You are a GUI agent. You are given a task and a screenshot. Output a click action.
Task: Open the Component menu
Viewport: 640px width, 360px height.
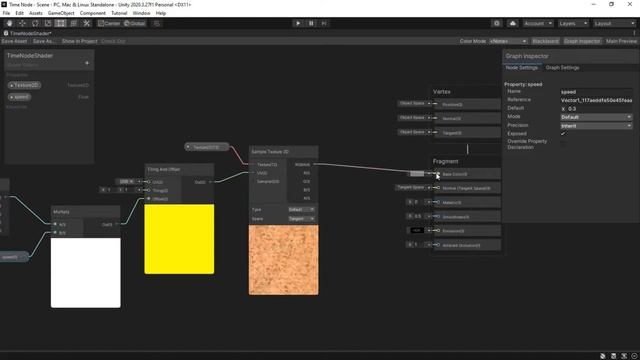[93, 13]
